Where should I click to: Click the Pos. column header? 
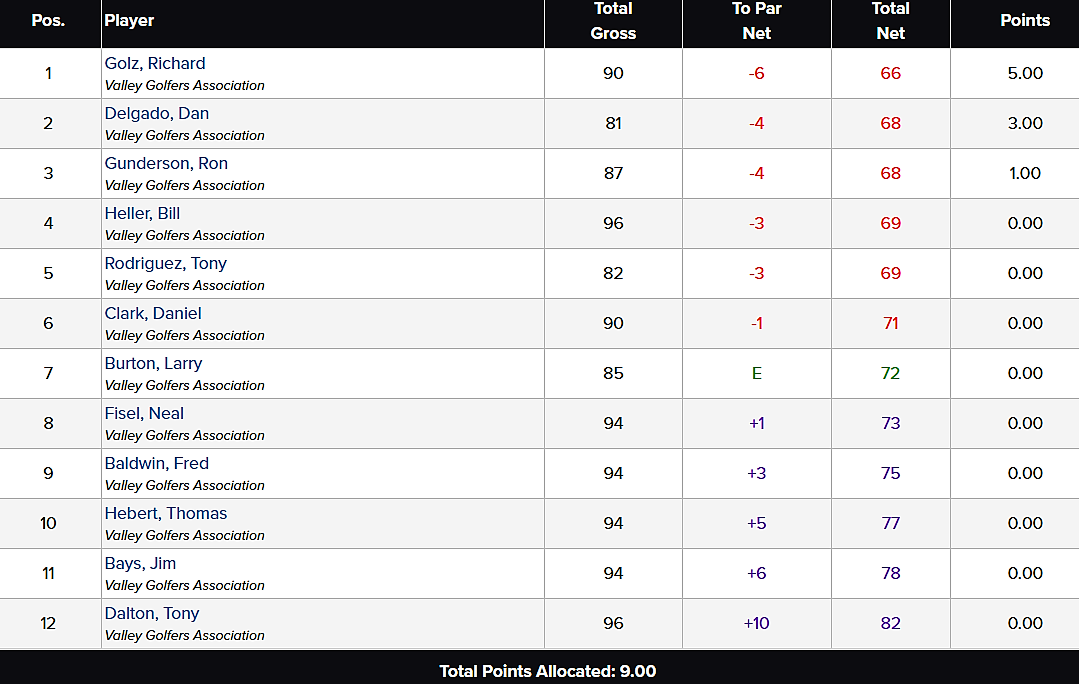[x=48, y=21]
